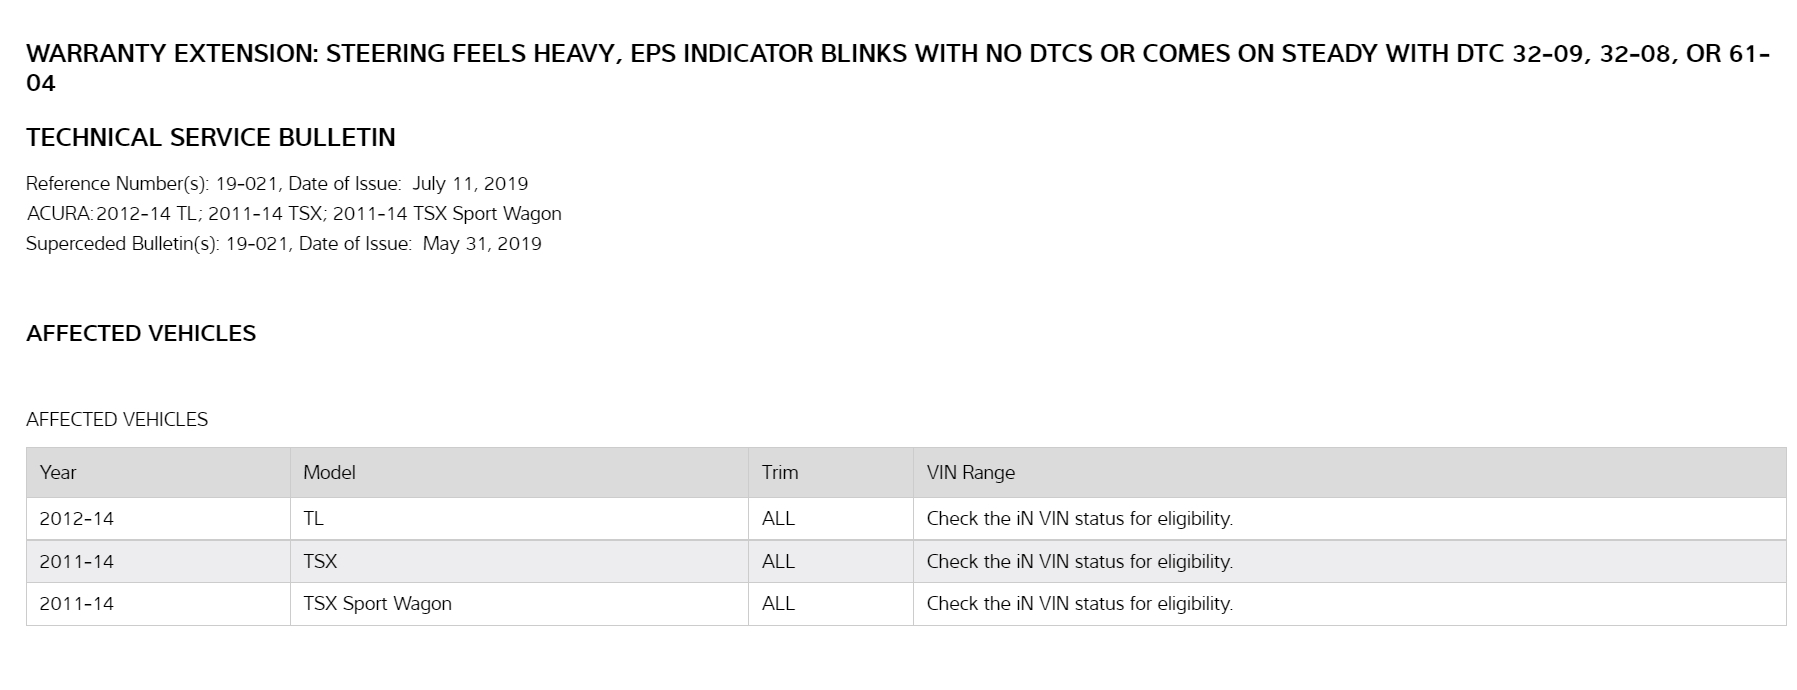Click the Reference Number 19-021 line

tap(277, 183)
